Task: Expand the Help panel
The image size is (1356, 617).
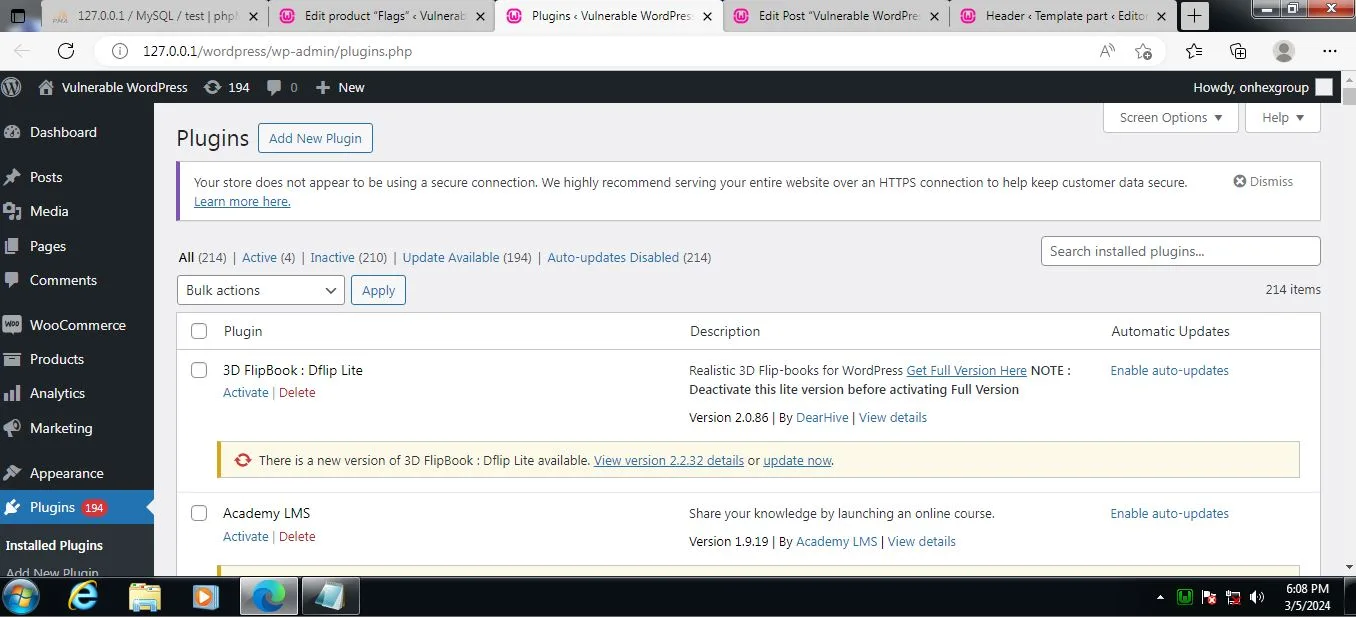Action: [x=1283, y=117]
